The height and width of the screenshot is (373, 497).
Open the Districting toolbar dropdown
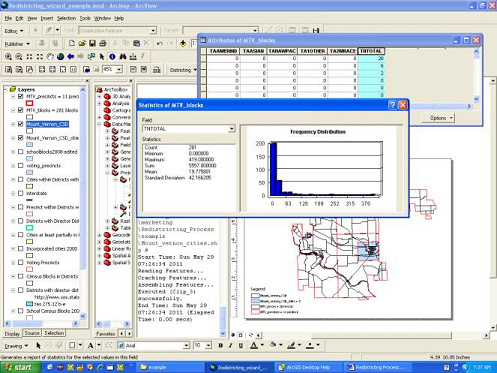coord(183,70)
